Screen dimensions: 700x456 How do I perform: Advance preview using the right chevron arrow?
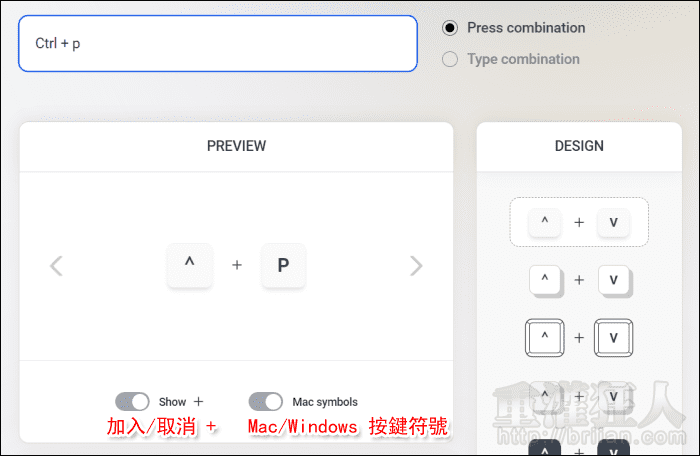416,265
